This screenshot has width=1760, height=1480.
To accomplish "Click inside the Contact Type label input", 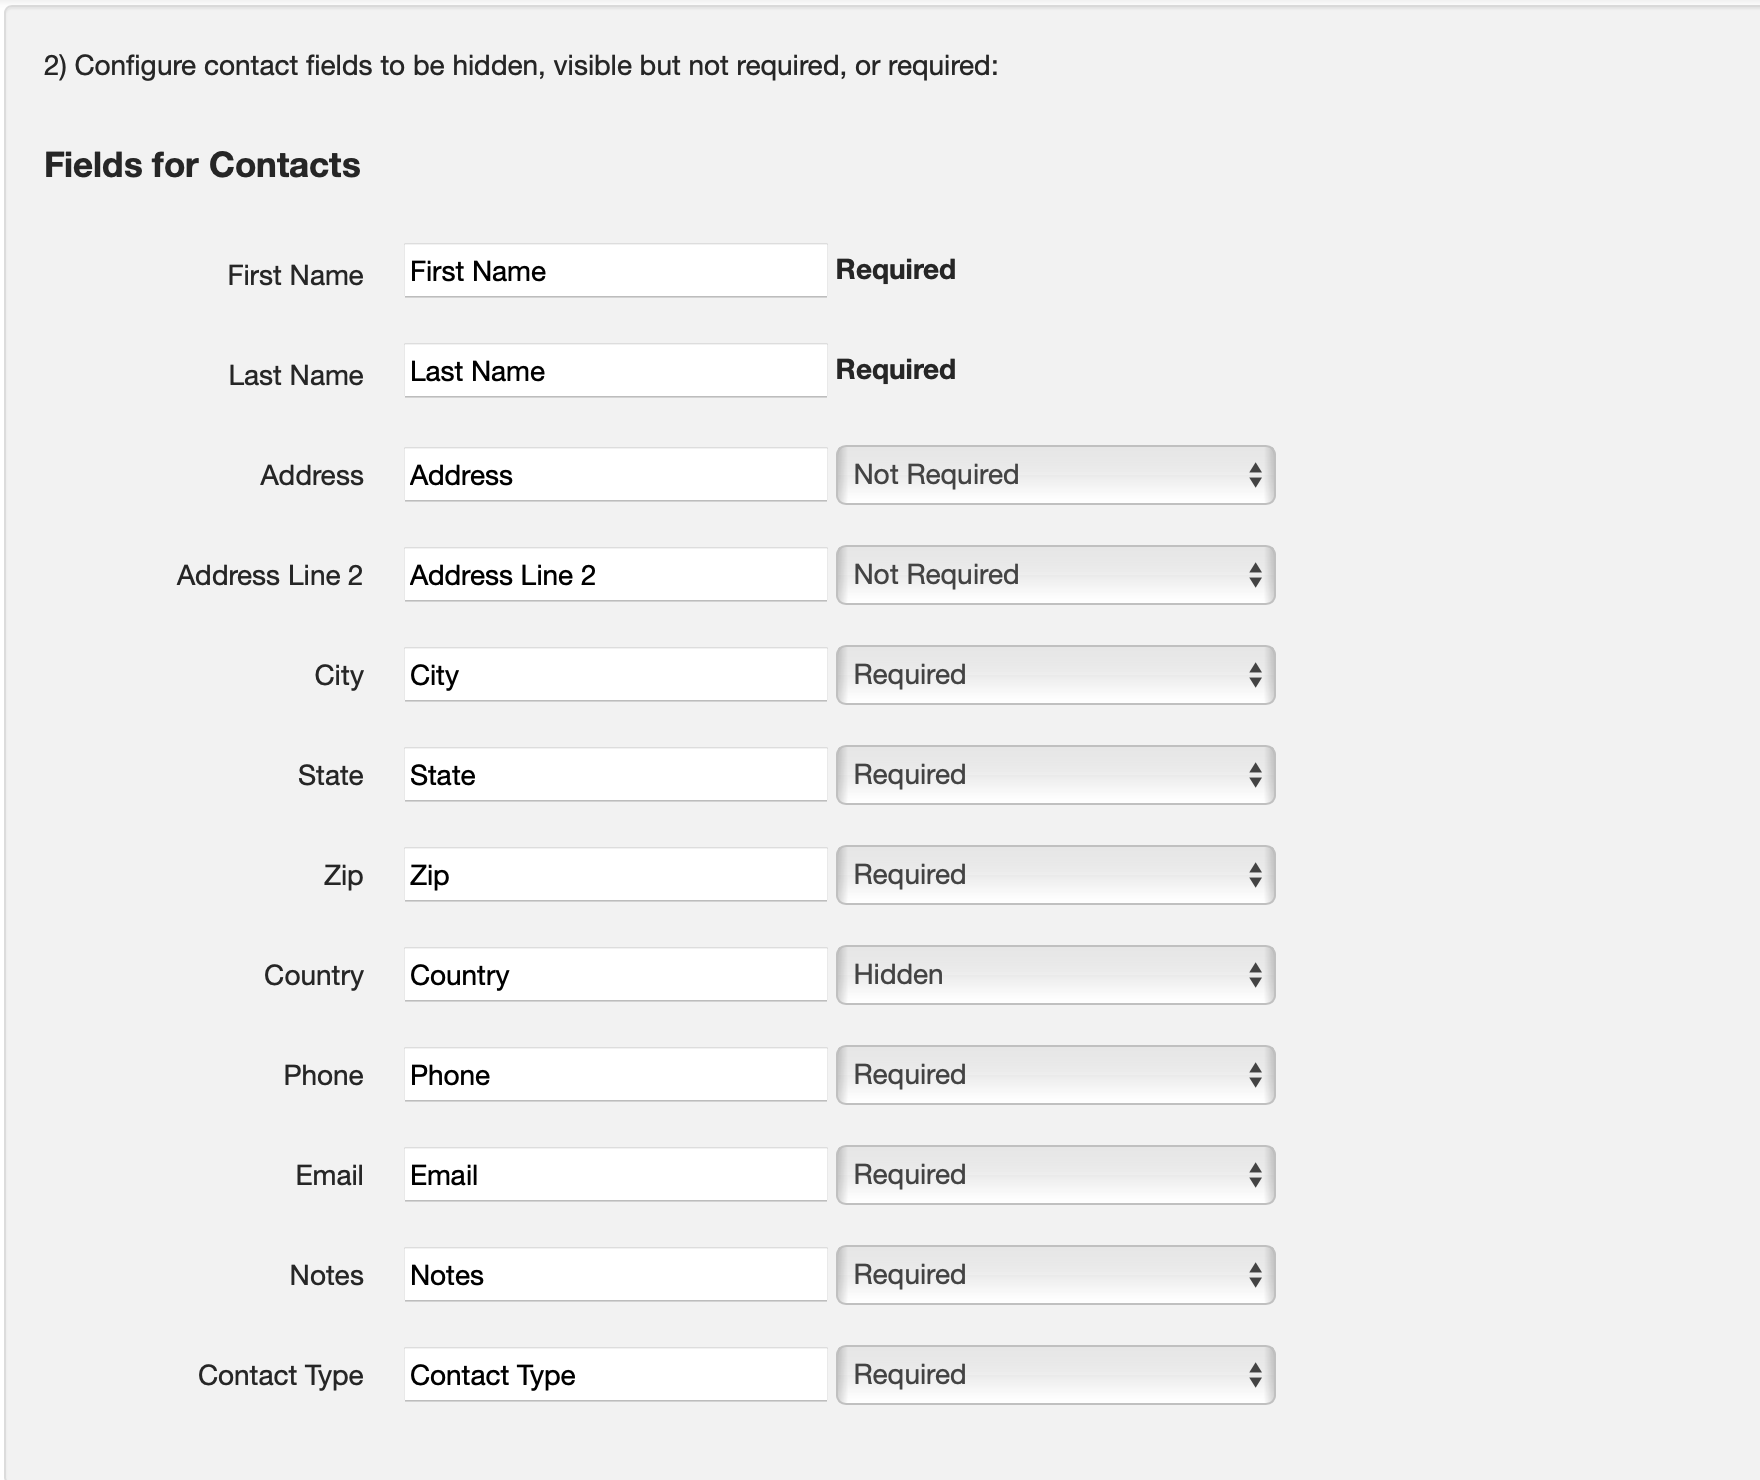I will [x=614, y=1374].
